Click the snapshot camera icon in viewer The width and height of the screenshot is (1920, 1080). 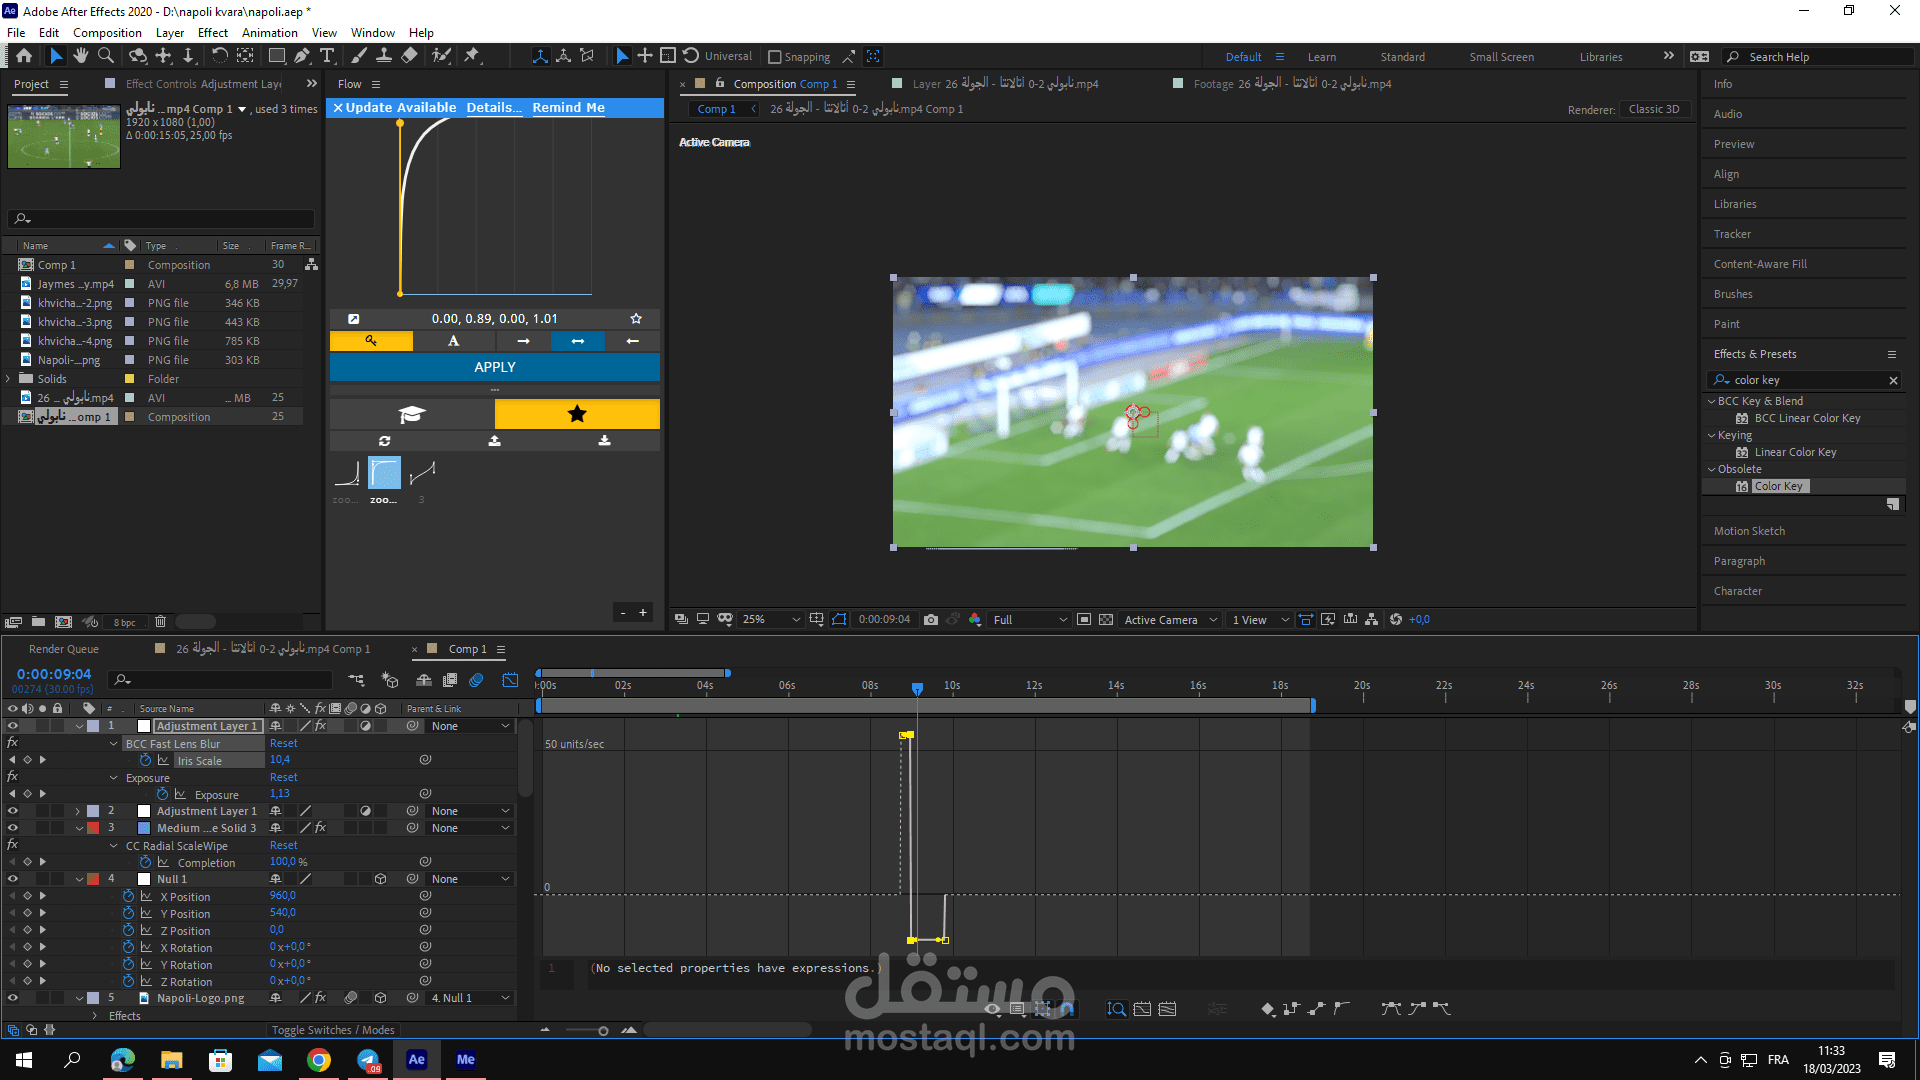pyautogui.click(x=931, y=620)
